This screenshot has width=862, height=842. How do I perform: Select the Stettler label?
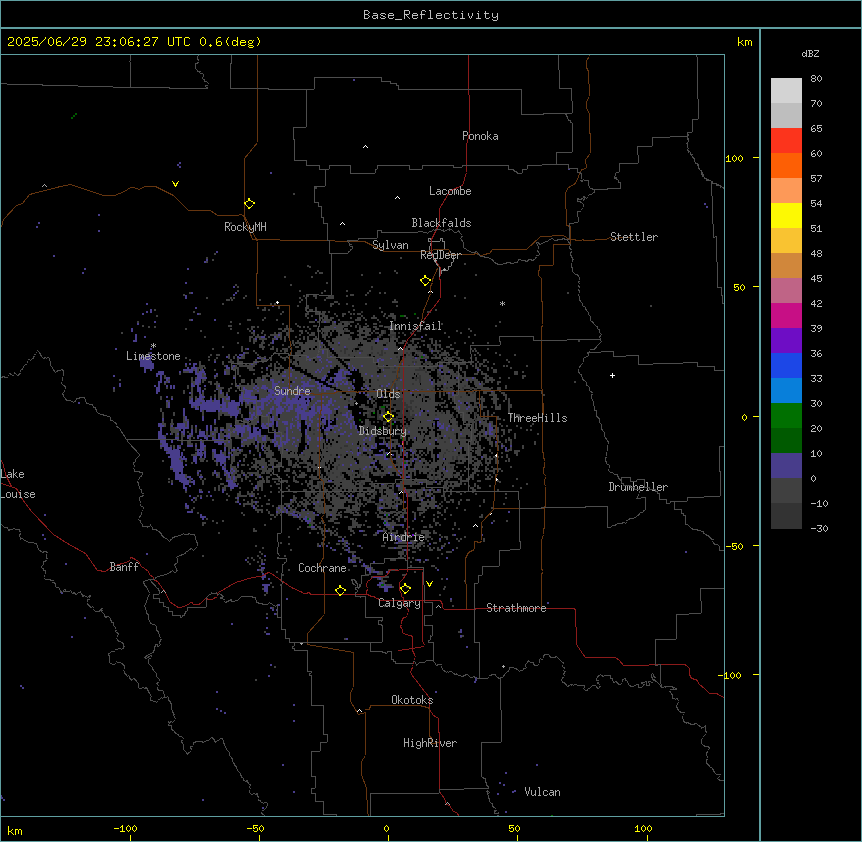634,237
